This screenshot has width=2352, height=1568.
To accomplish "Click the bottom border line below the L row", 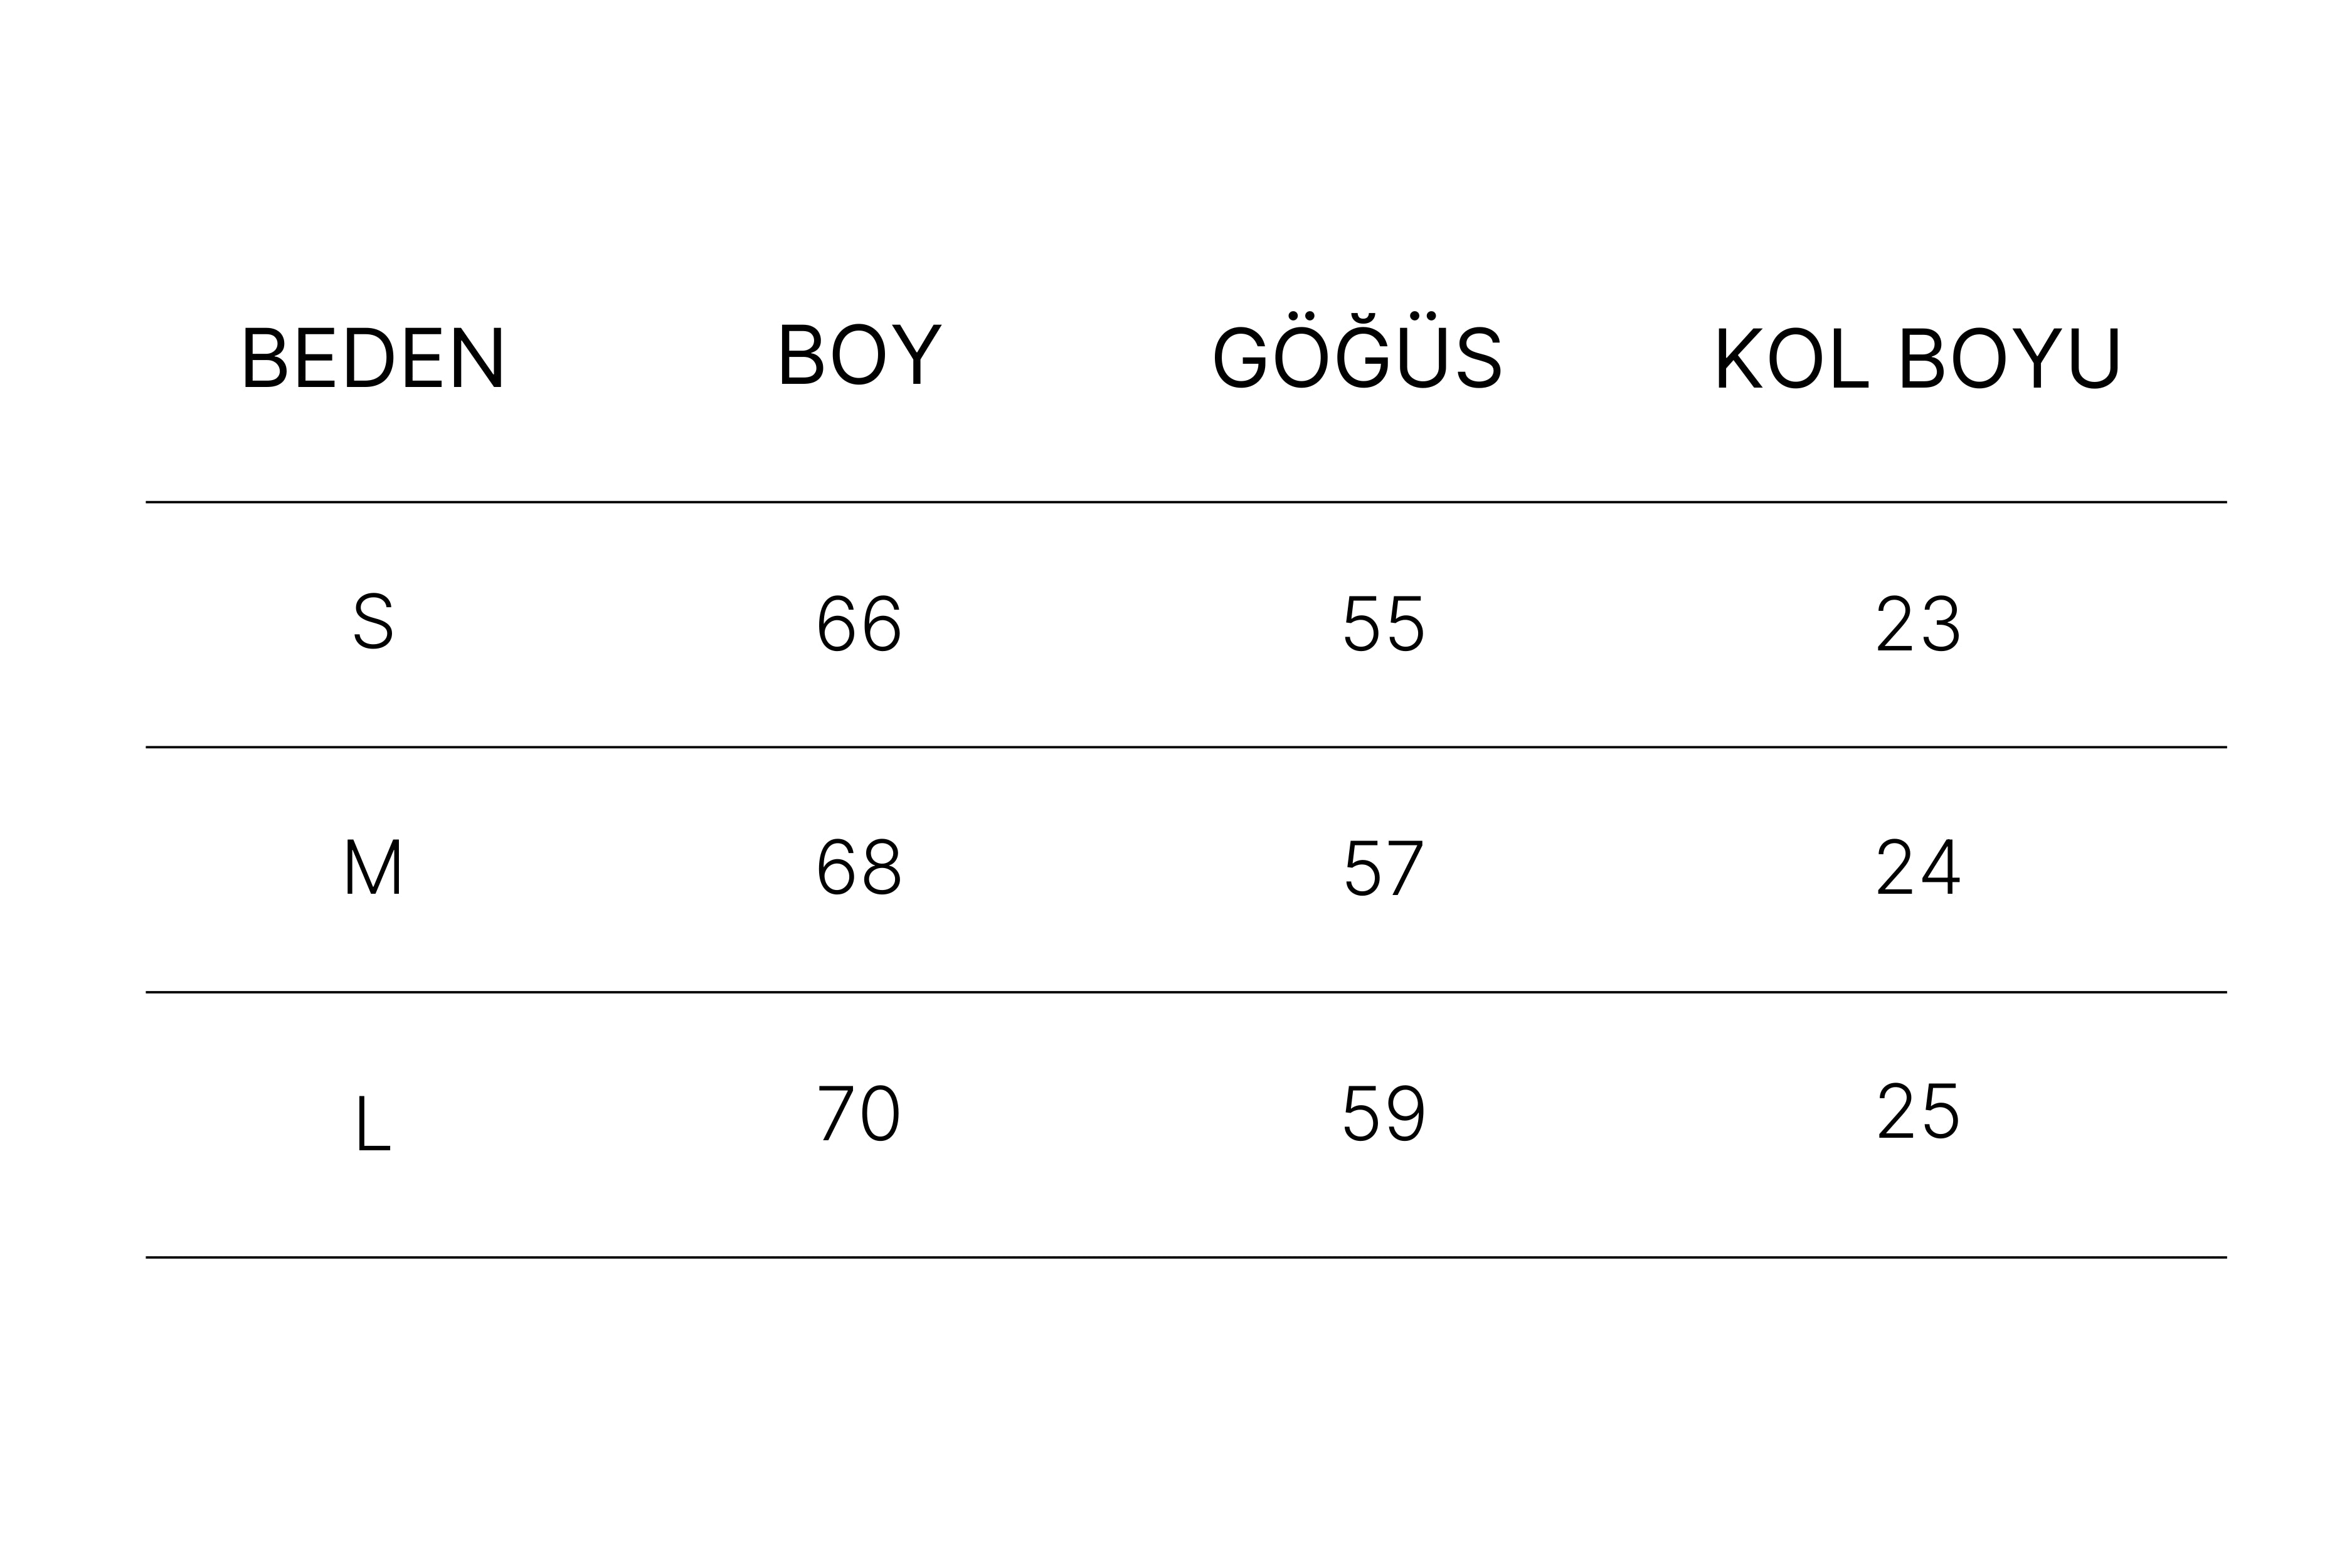I will 1186,1257.
